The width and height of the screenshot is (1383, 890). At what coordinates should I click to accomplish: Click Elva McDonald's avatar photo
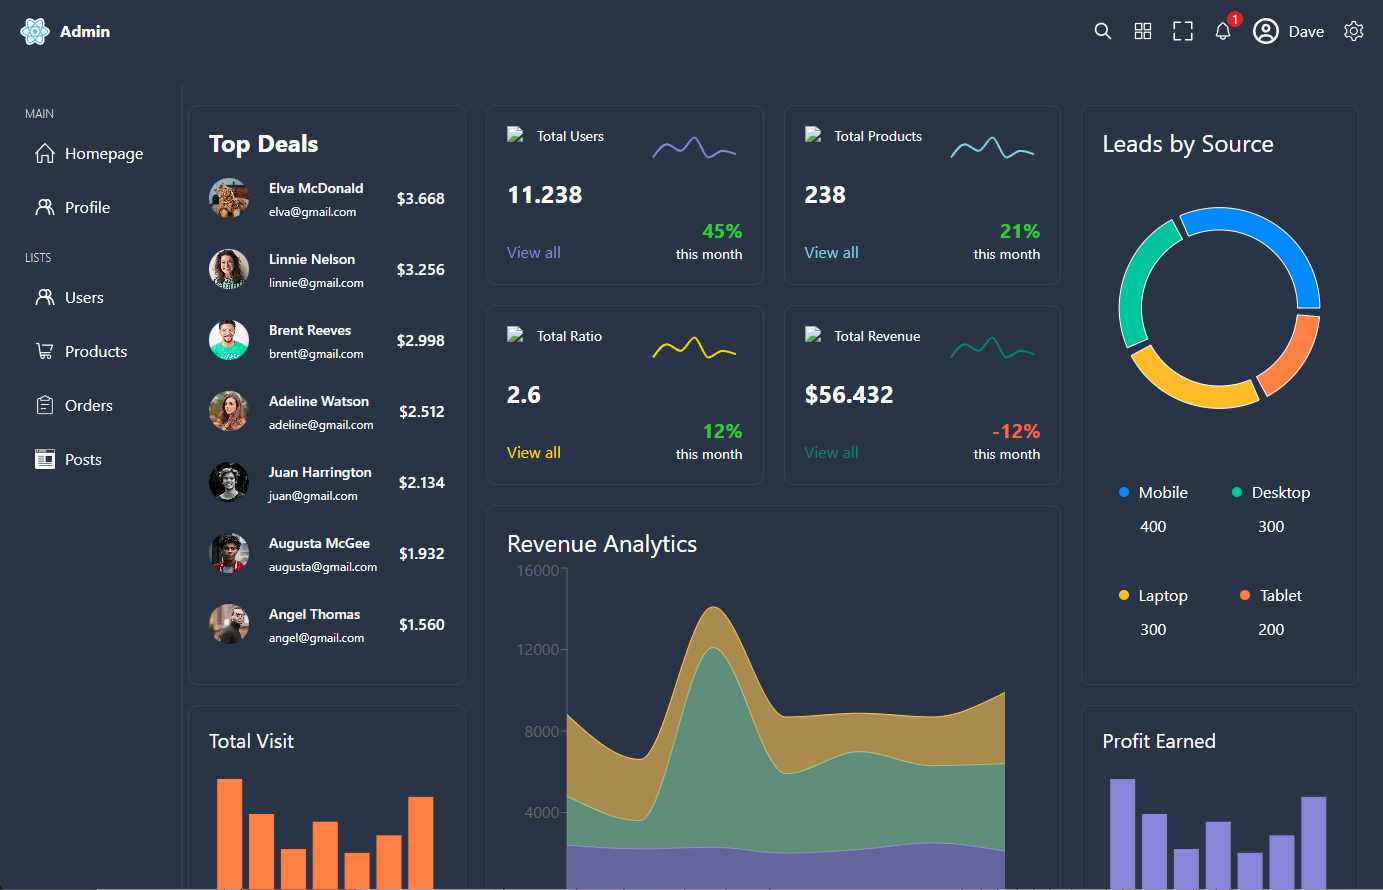229,198
